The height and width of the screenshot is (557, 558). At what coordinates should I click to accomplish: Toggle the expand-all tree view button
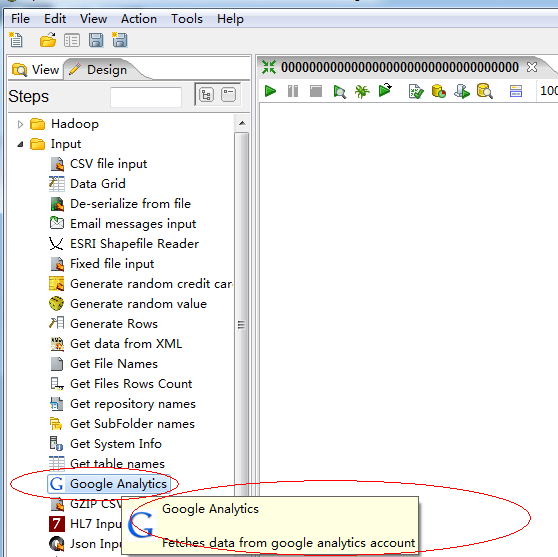tap(206, 95)
